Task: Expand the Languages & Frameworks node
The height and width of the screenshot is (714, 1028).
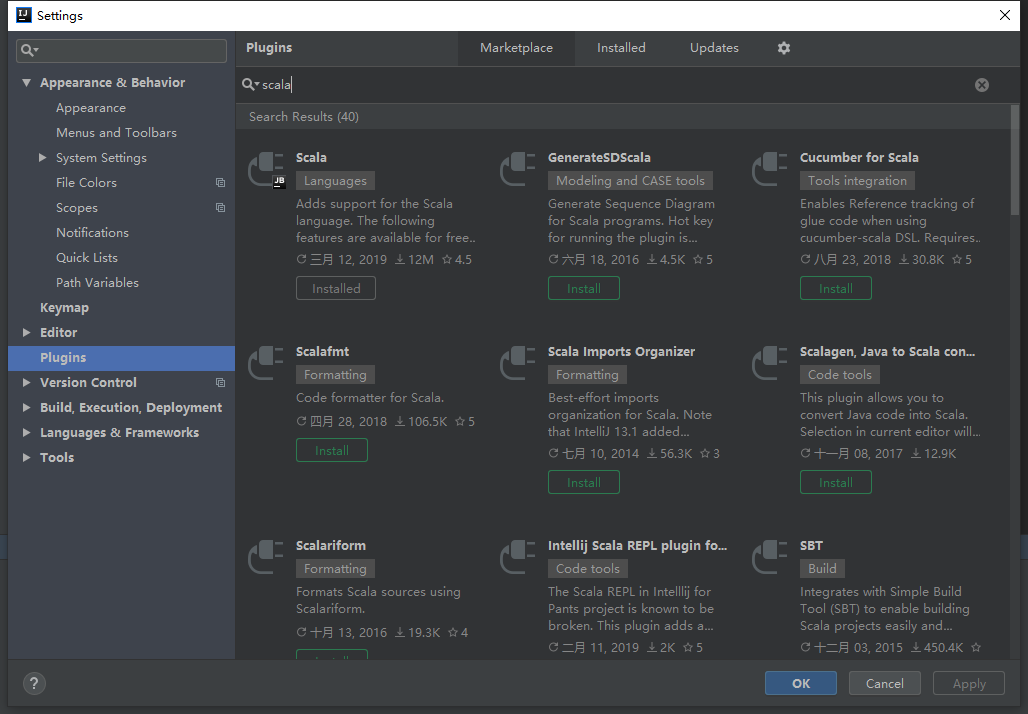Action: (x=26, y=432)
